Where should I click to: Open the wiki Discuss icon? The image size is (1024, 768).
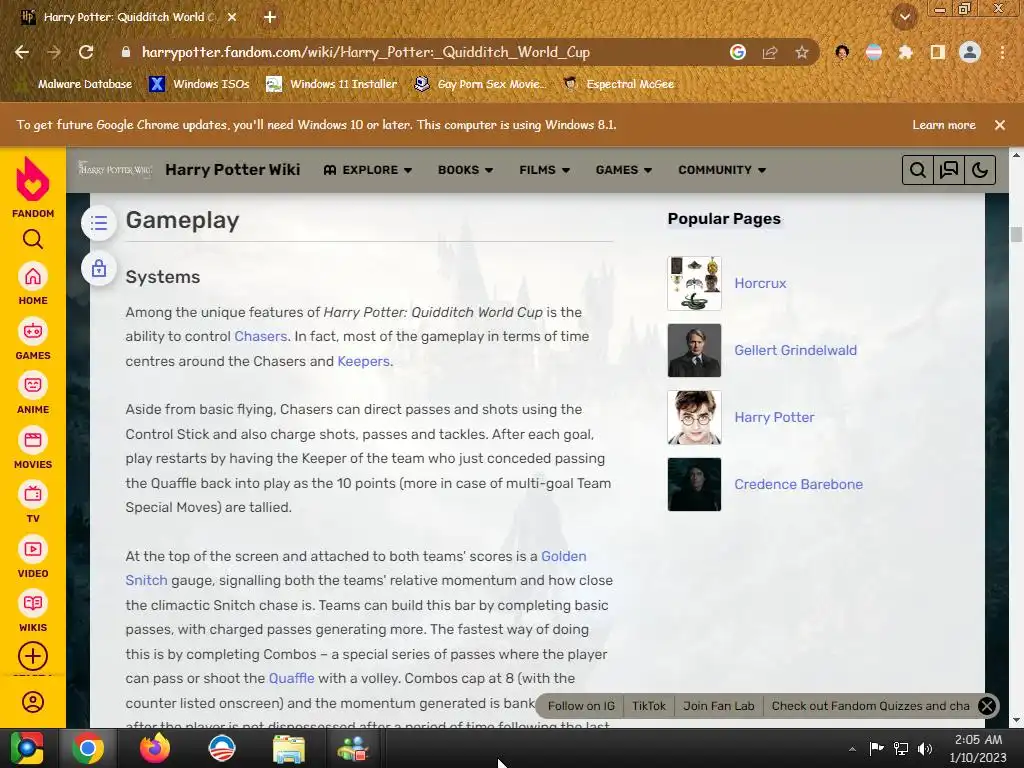click(949, 170)
